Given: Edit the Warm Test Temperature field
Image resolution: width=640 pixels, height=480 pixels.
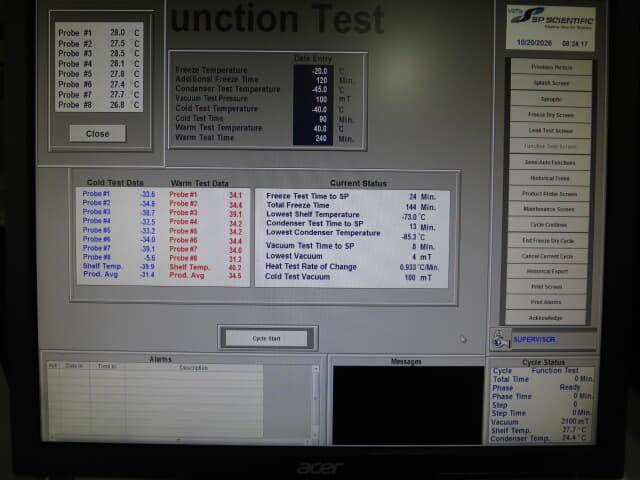Looking at the screenshot, I should coord(313,129).
